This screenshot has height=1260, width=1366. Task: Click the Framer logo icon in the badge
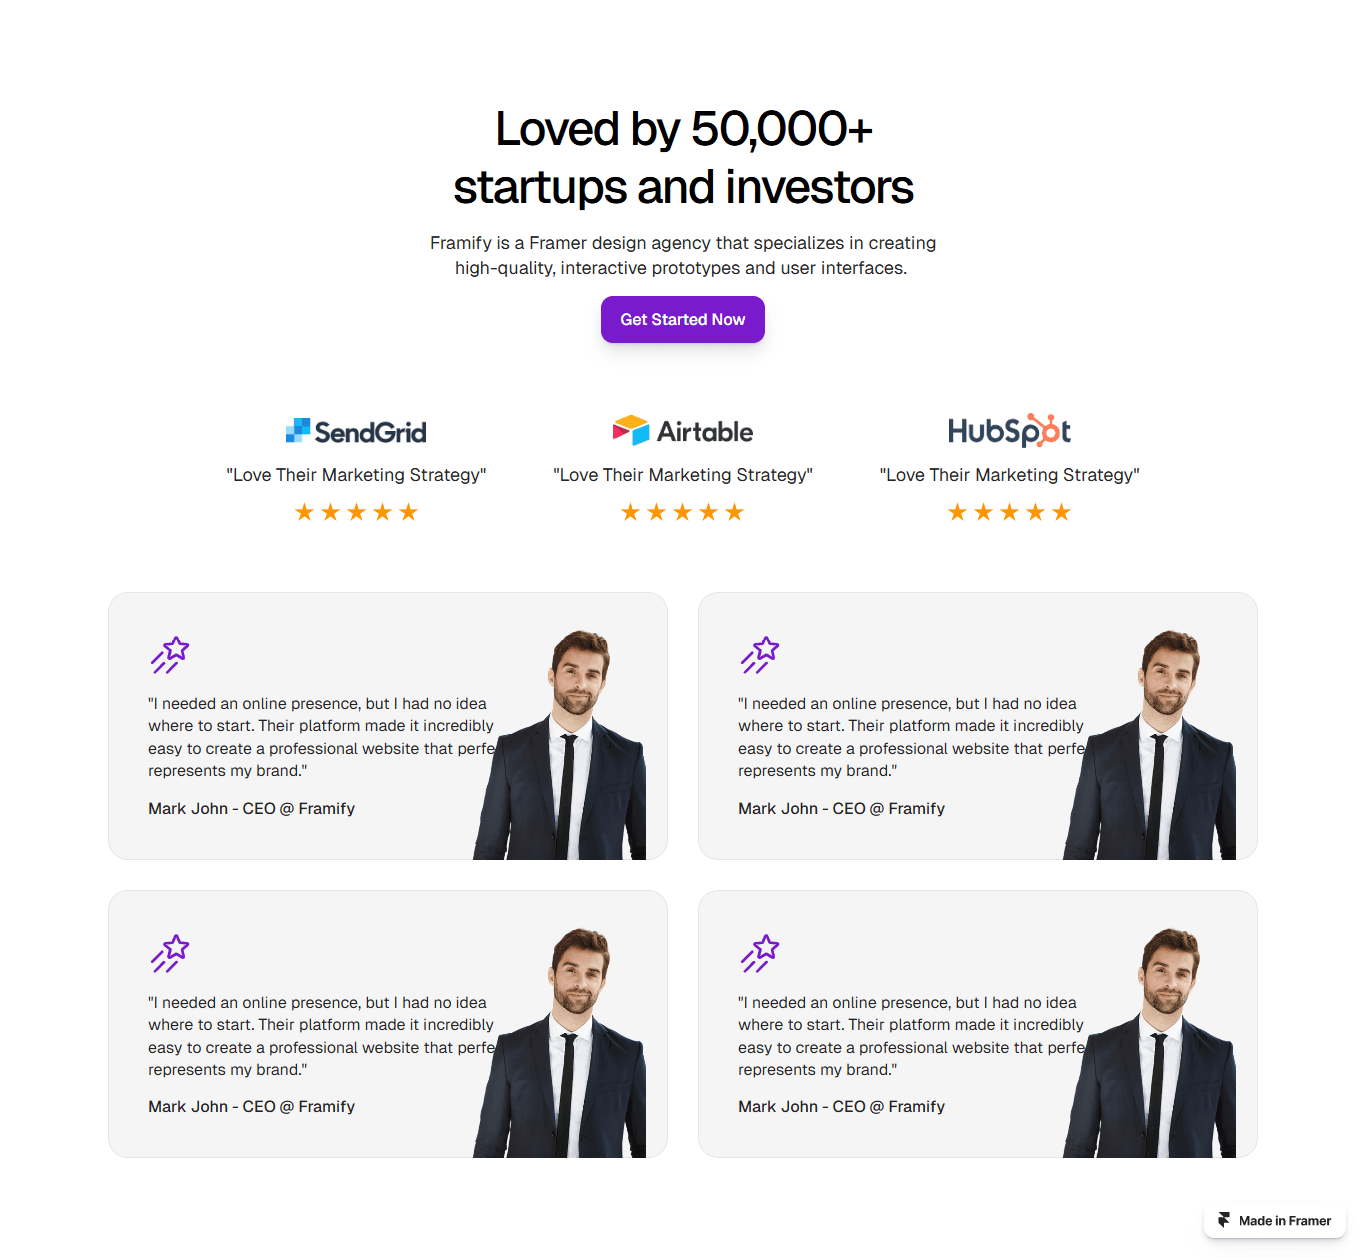[x=1224, y=1220]
